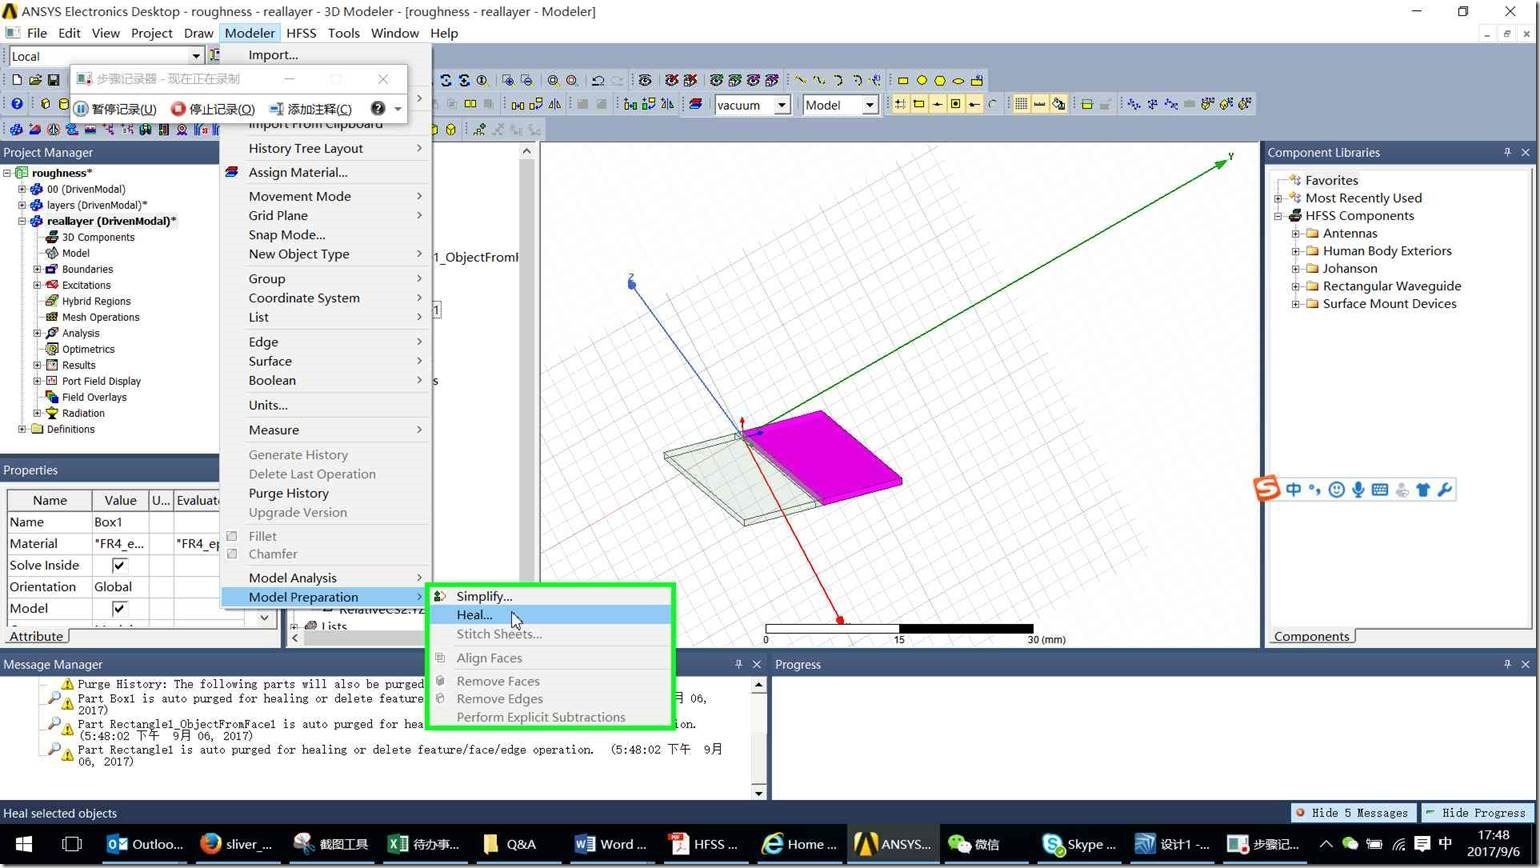
Task: Expand the layers (DrivenModal) design node
Action: 22,205
